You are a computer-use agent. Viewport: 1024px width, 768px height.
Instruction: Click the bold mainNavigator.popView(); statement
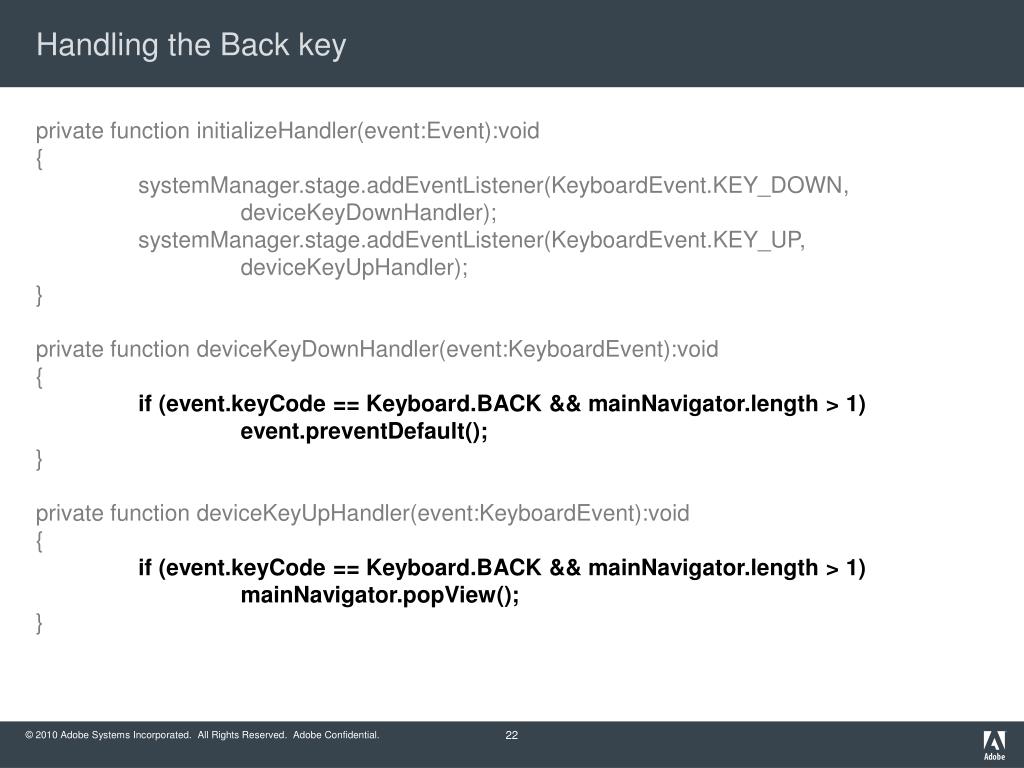[379, 596]
